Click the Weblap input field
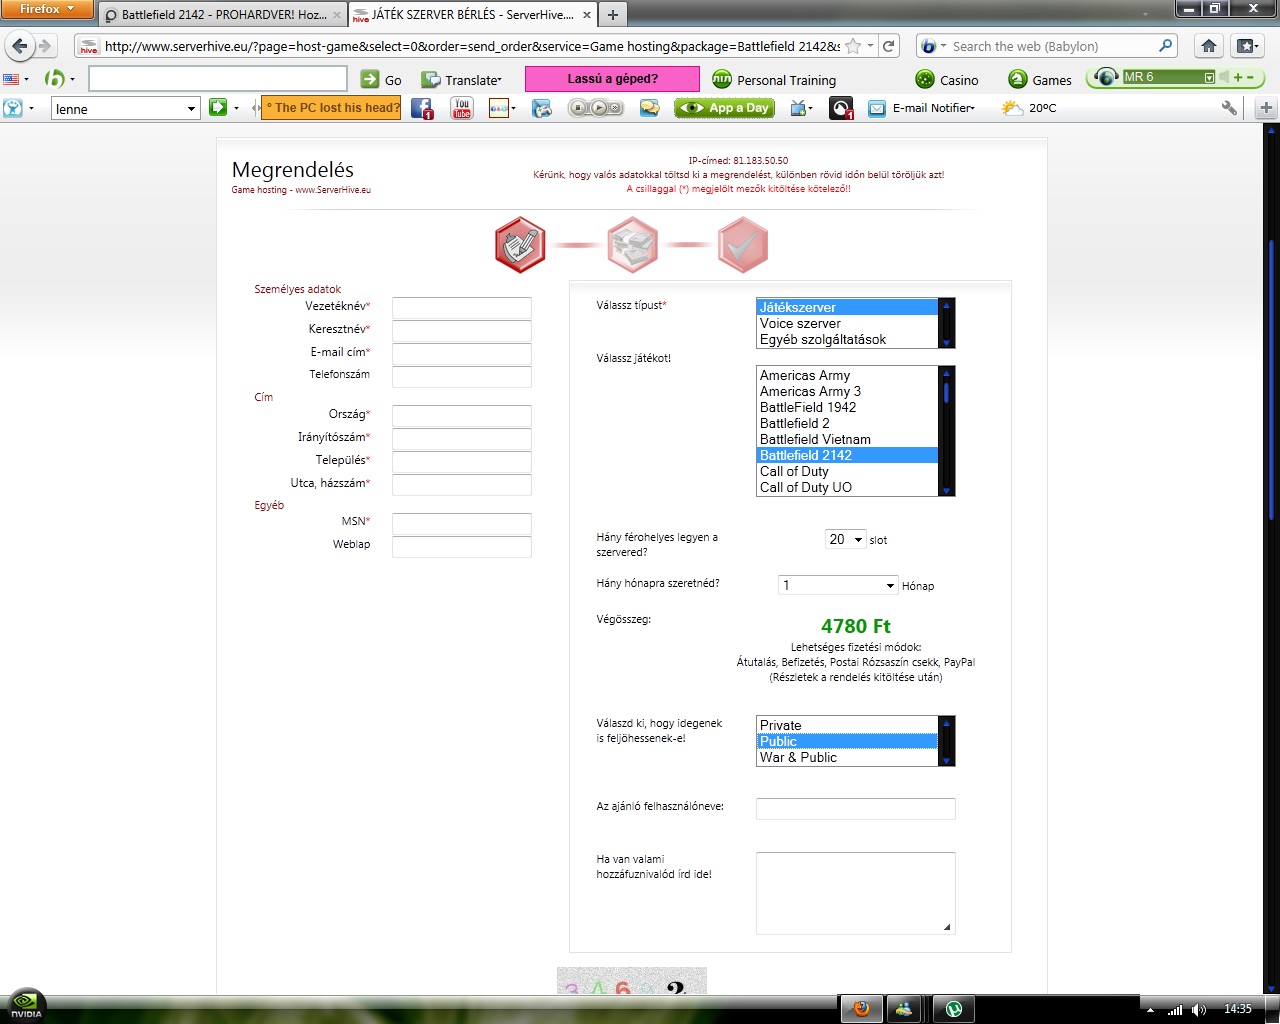 pyautogui.click(x=462, y=546)
